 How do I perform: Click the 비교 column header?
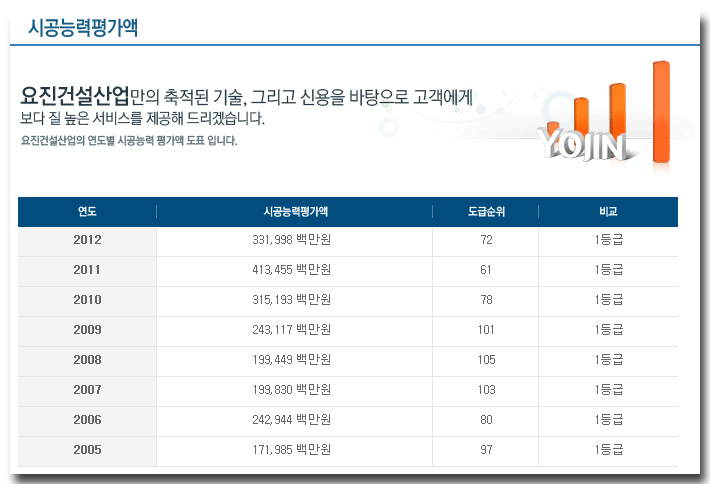point(608,211)
